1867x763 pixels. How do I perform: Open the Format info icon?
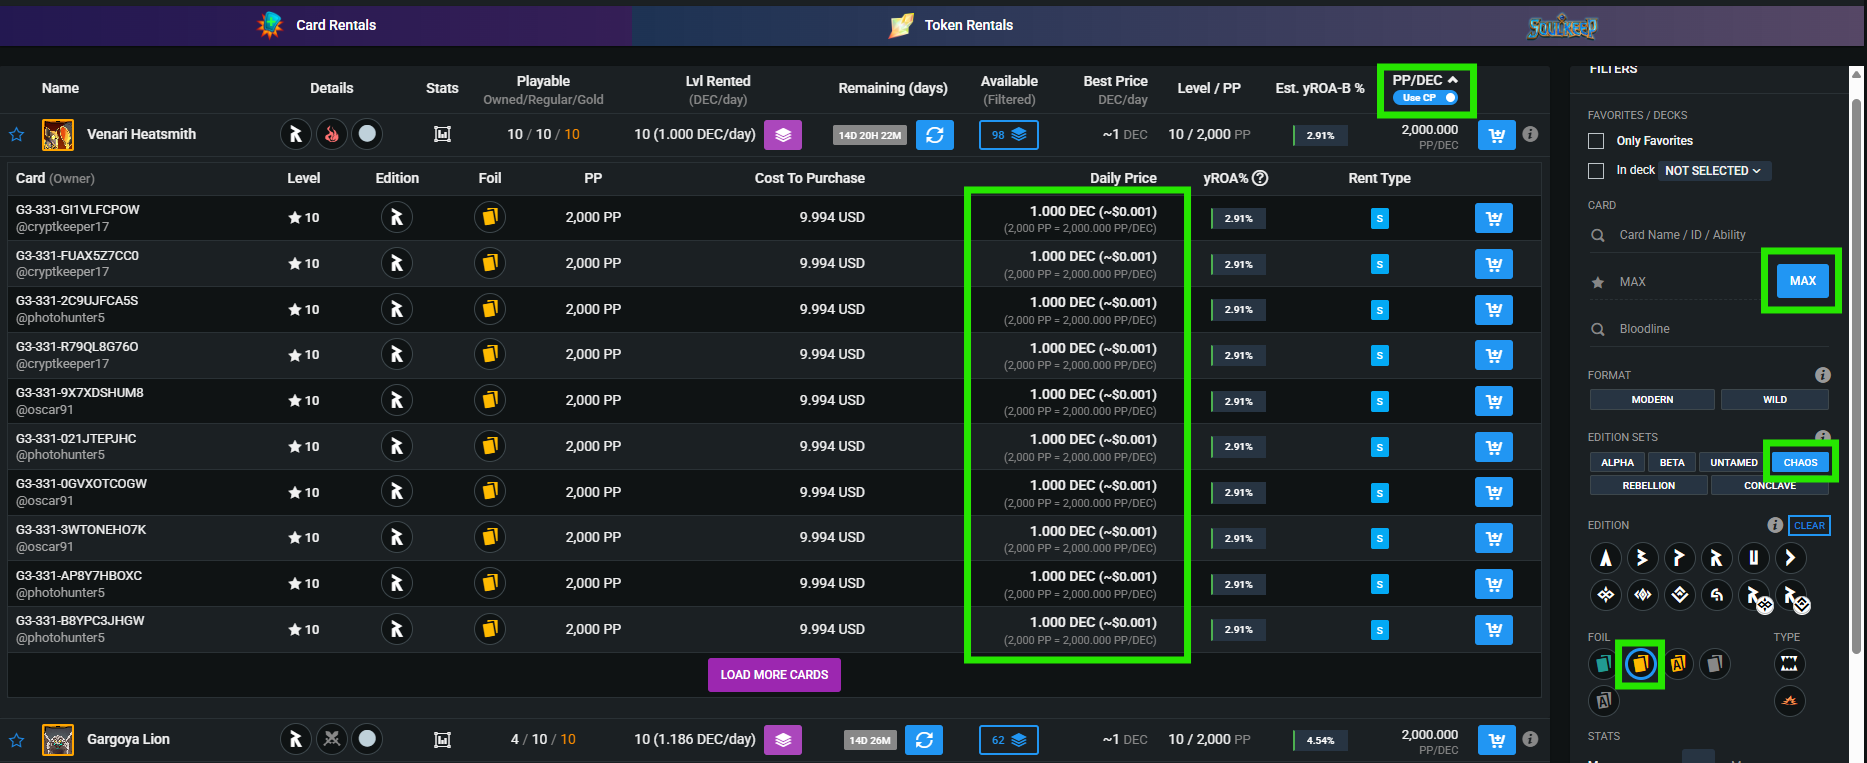click(x=1823, y=375)
